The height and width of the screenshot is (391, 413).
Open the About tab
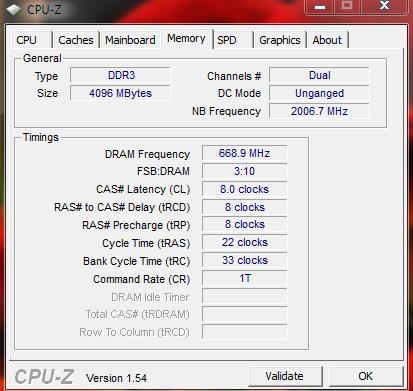[x=327, y=40]
